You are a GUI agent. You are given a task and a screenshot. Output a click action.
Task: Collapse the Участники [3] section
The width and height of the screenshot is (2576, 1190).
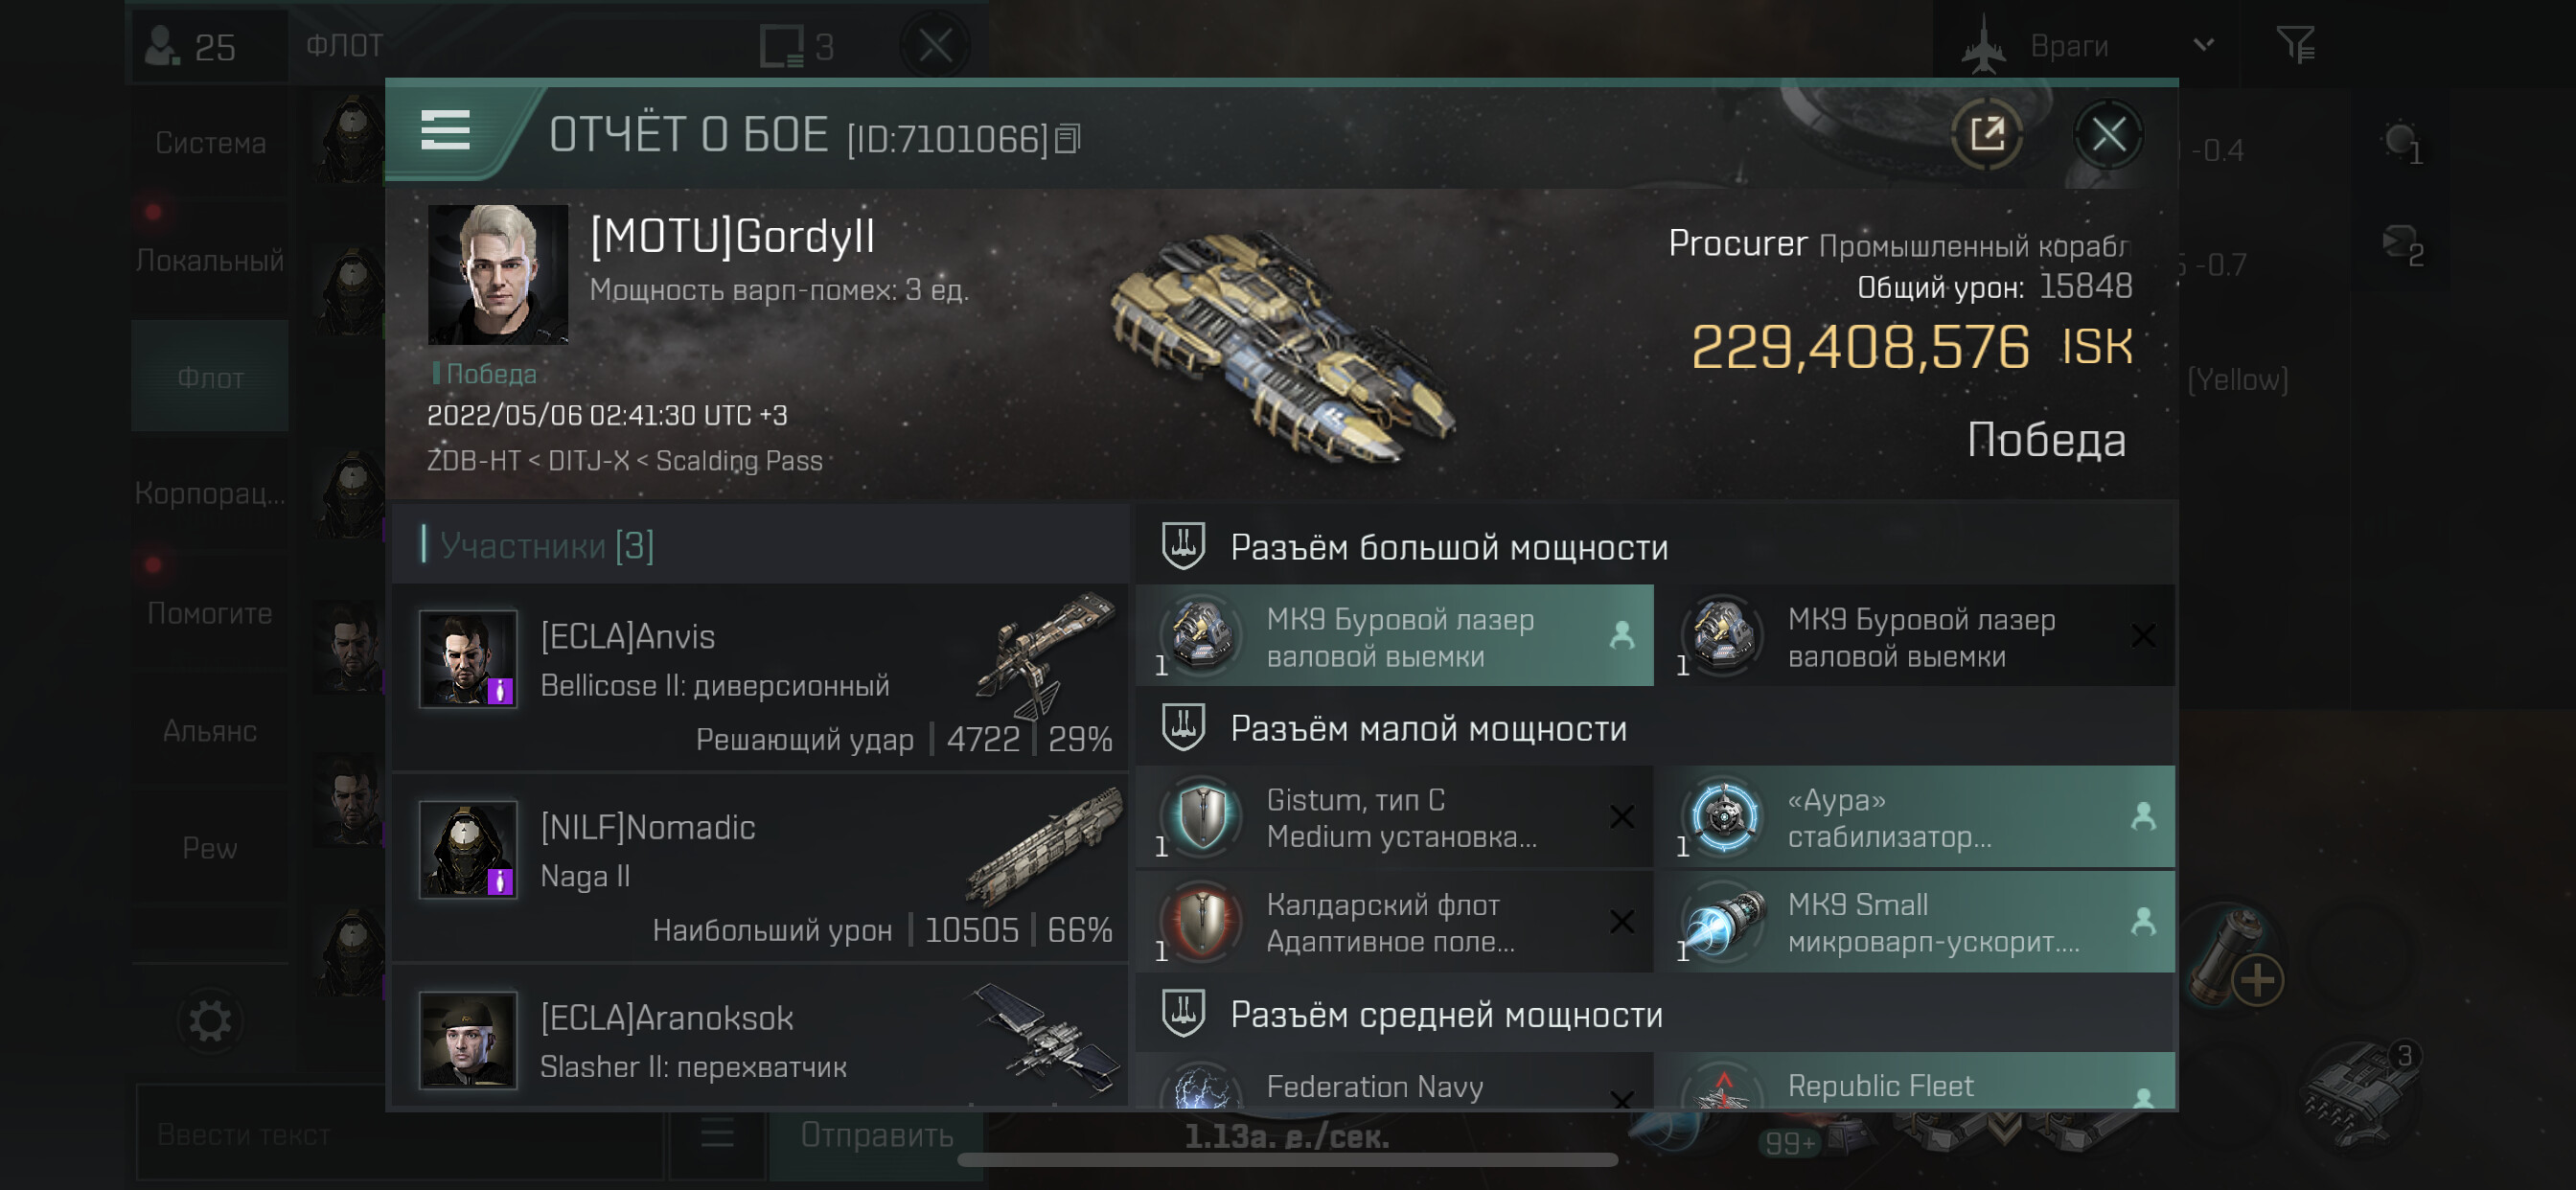click(546, 545)
